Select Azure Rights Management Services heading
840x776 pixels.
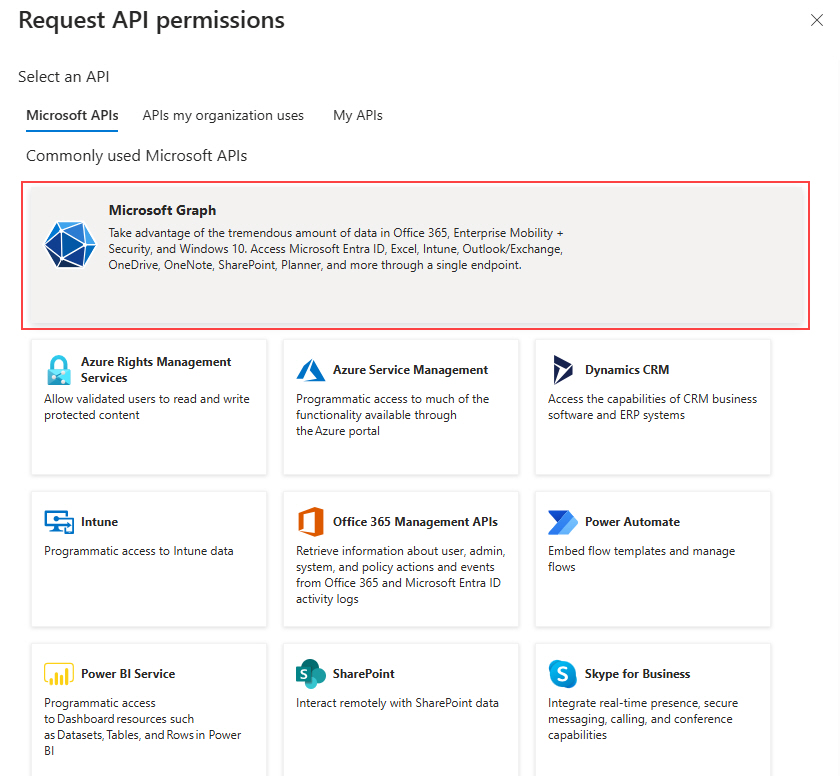coord(156,370)
